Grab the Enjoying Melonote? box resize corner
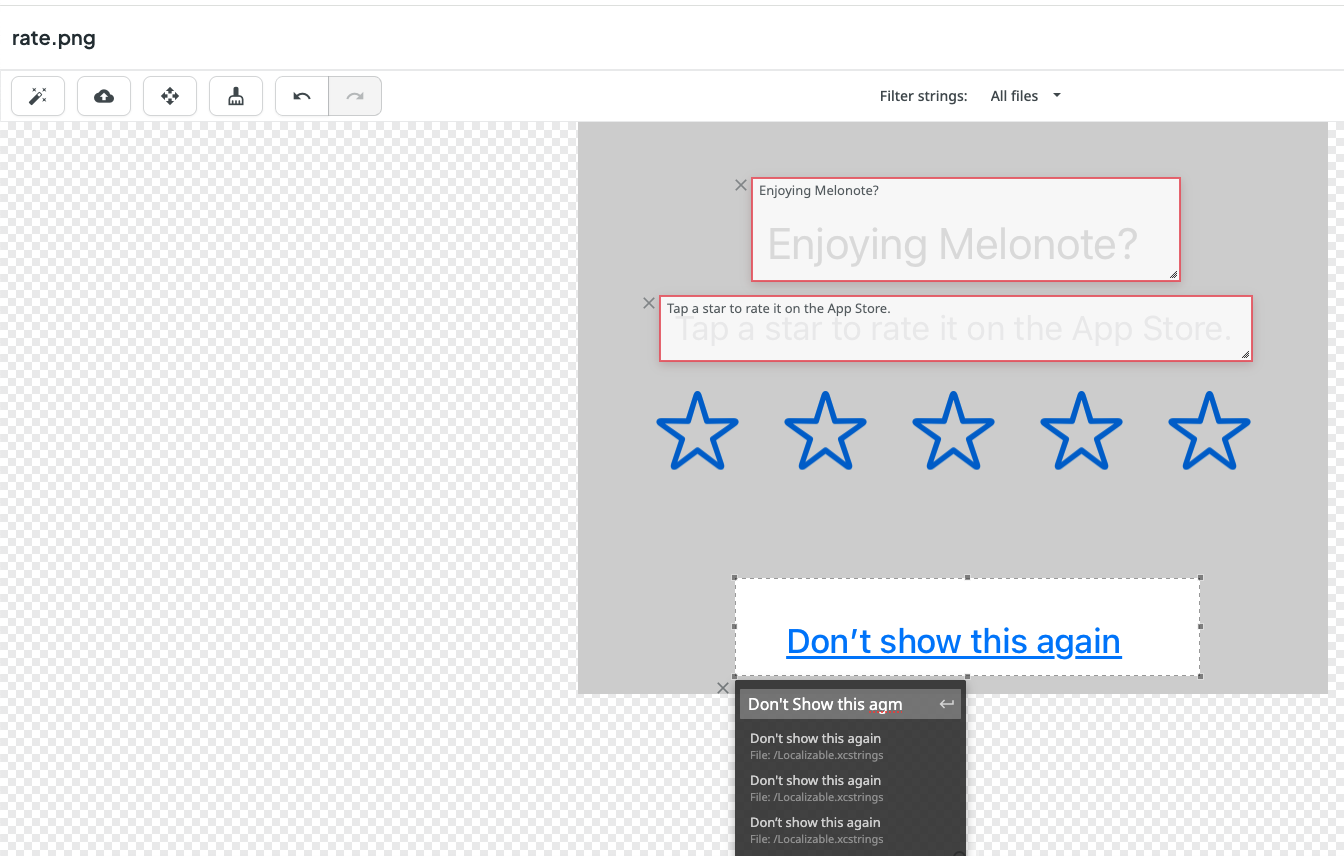 tap(1174, 275)
